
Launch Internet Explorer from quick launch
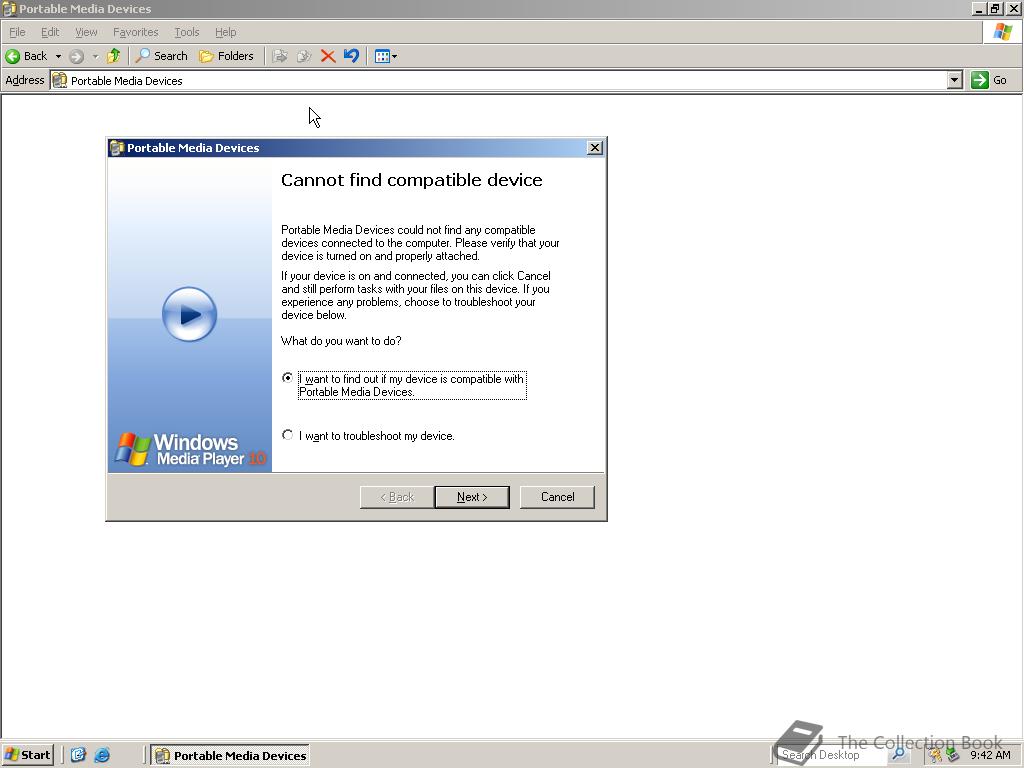103,755
